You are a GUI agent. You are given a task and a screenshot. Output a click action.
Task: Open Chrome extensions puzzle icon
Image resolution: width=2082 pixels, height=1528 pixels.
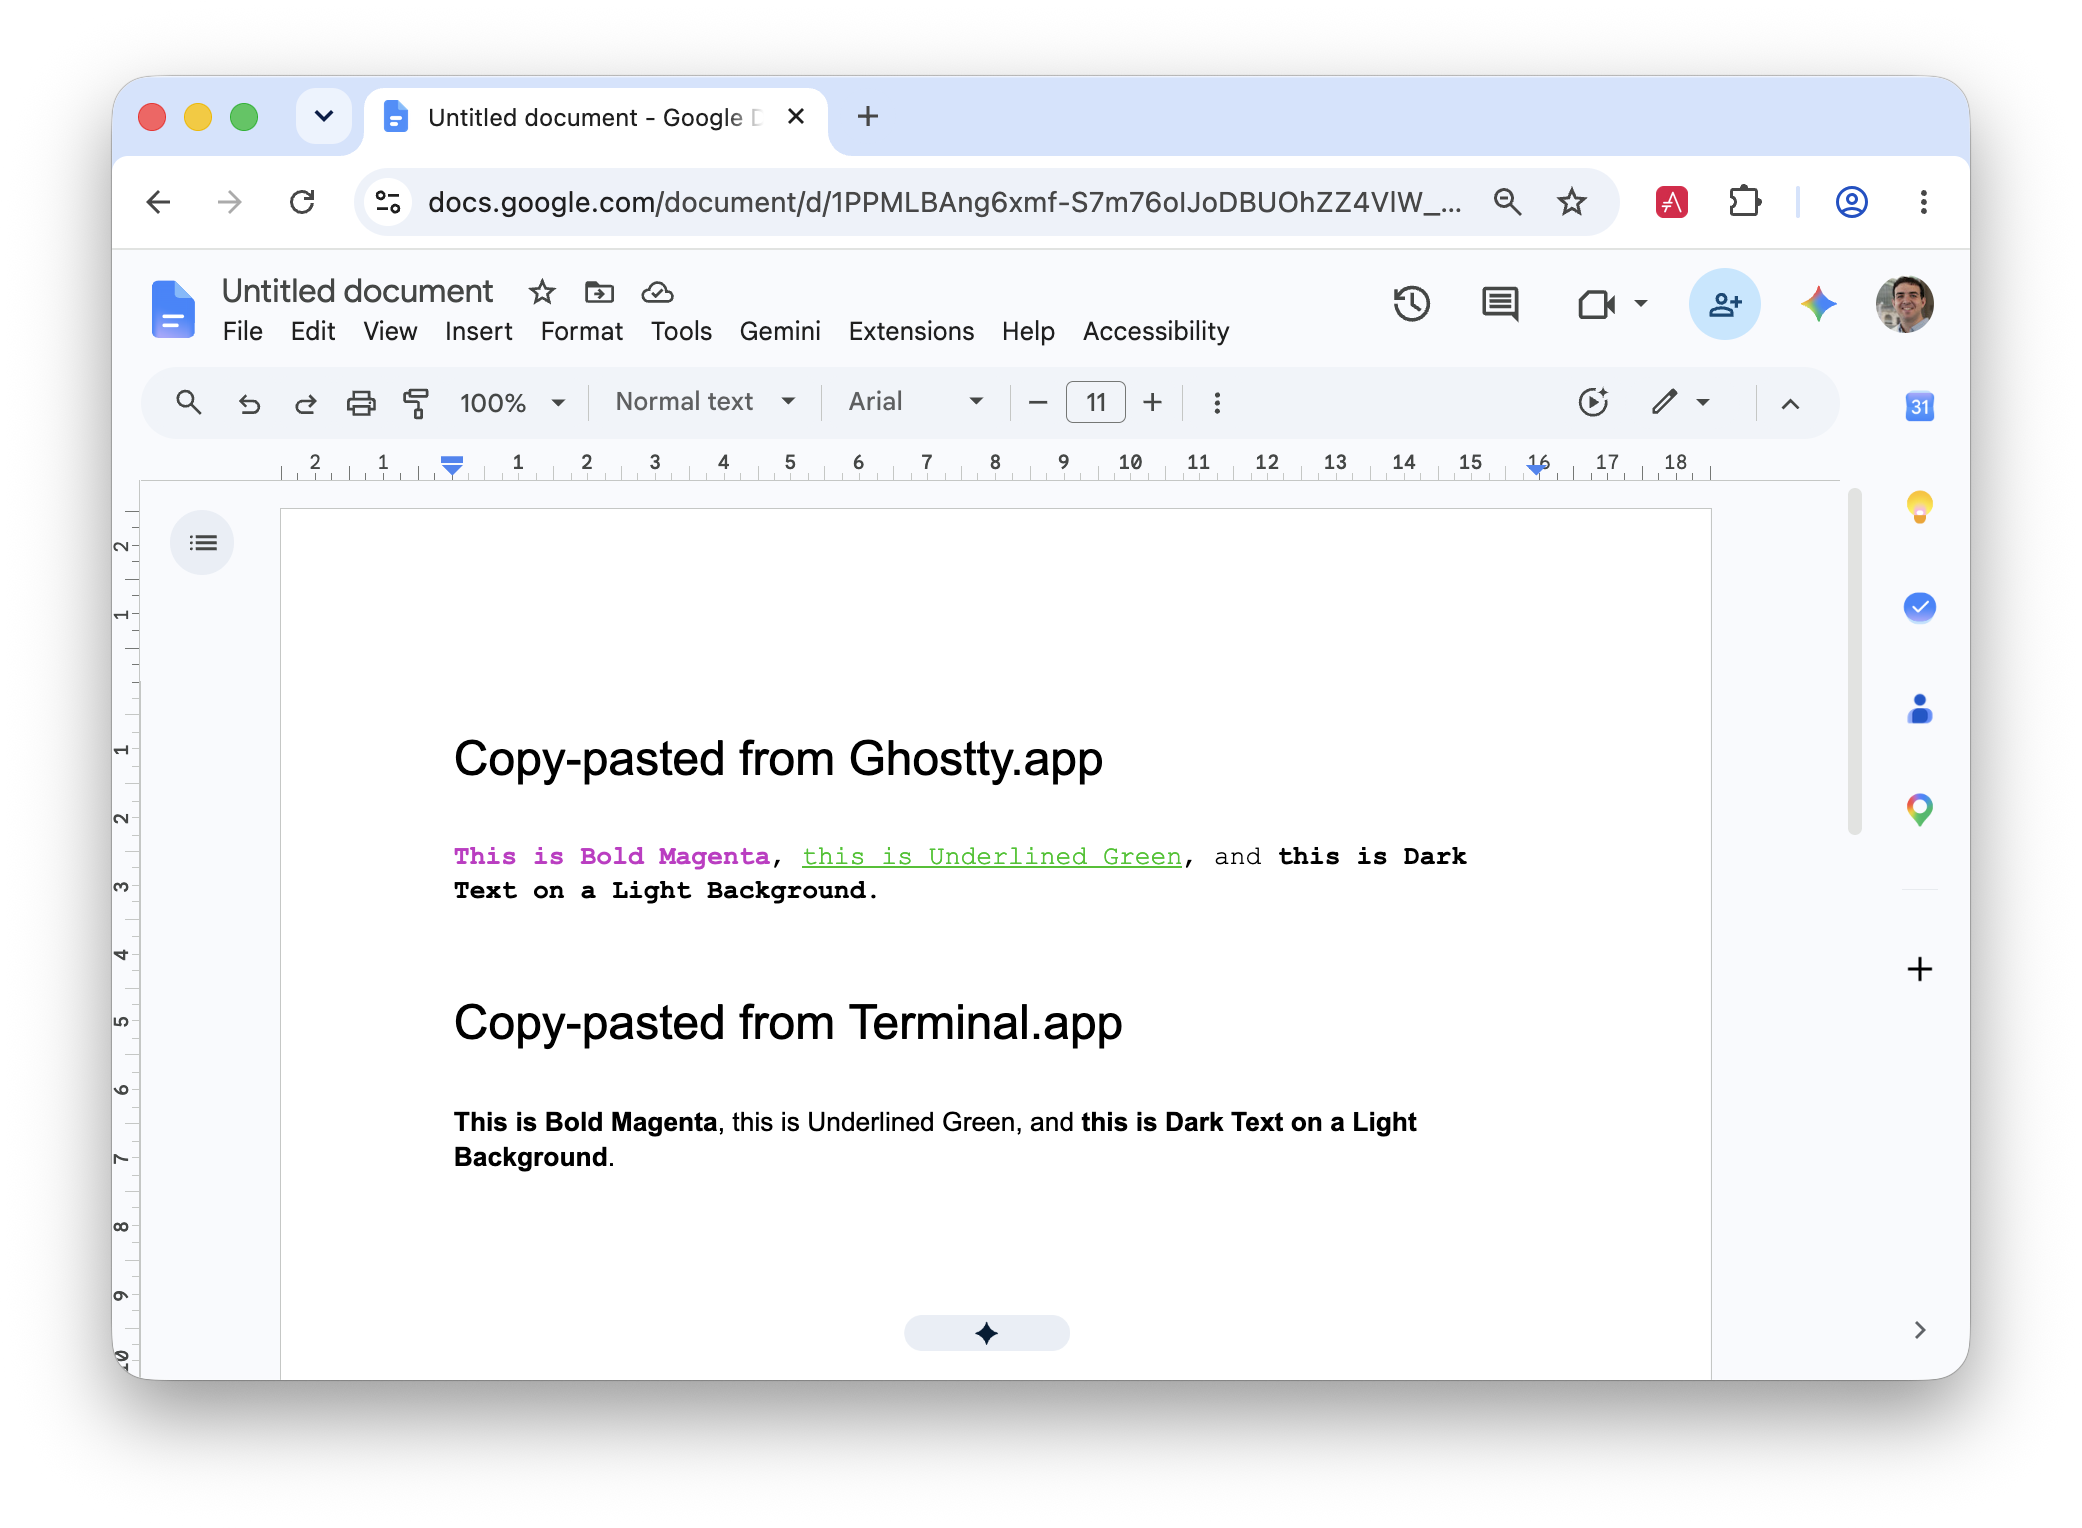(1745, 202)
